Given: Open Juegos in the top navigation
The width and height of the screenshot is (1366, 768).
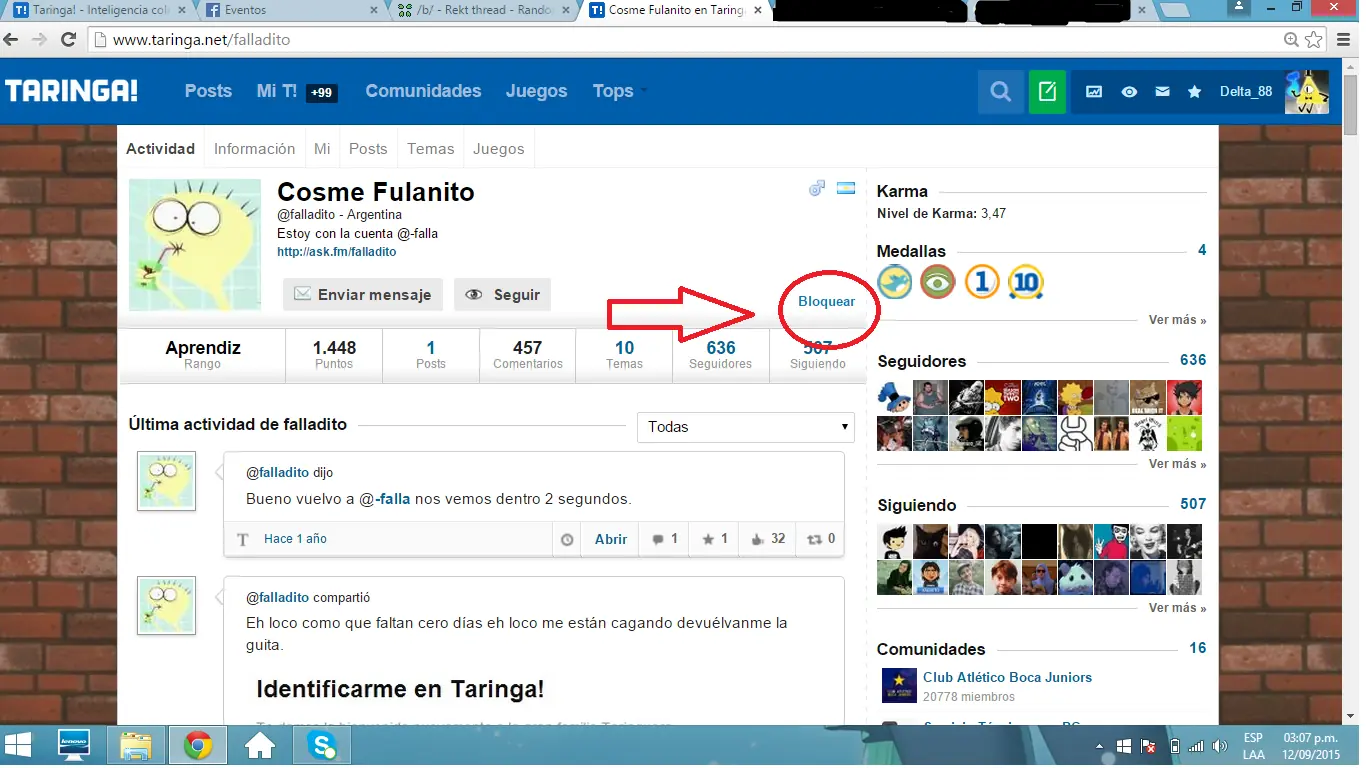Looking at the screenshot, I should [536, 91].
